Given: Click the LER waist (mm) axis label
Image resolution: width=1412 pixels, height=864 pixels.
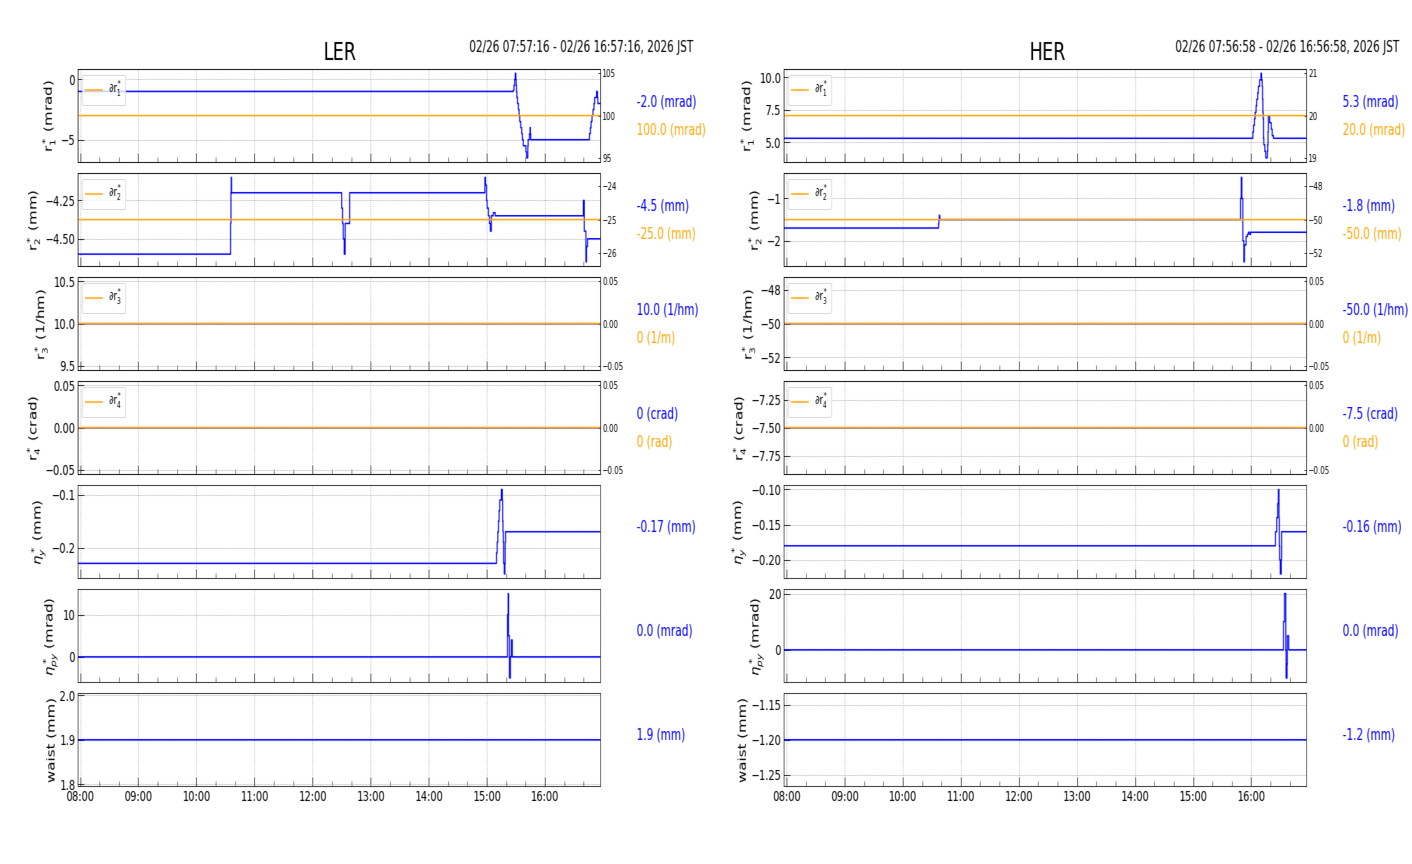Looking at the screenshot, I should point(50,740).
